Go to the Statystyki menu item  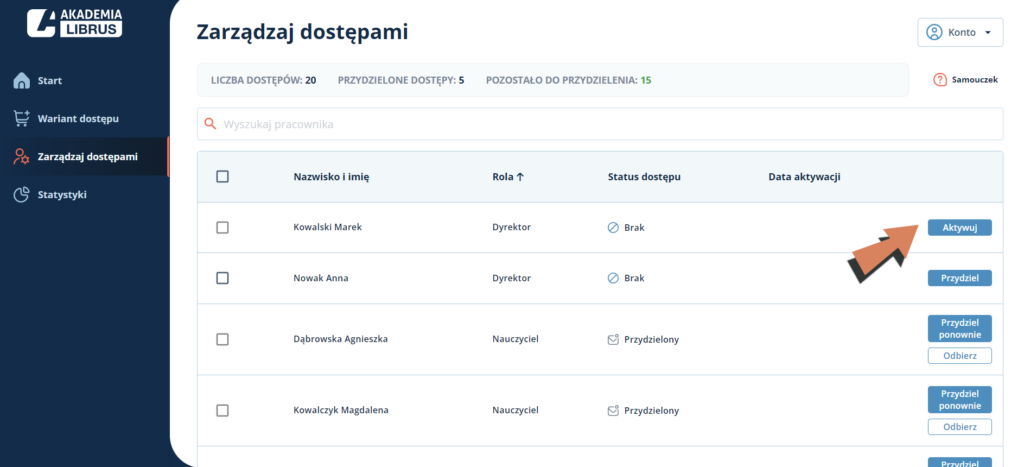coord(62,195)
